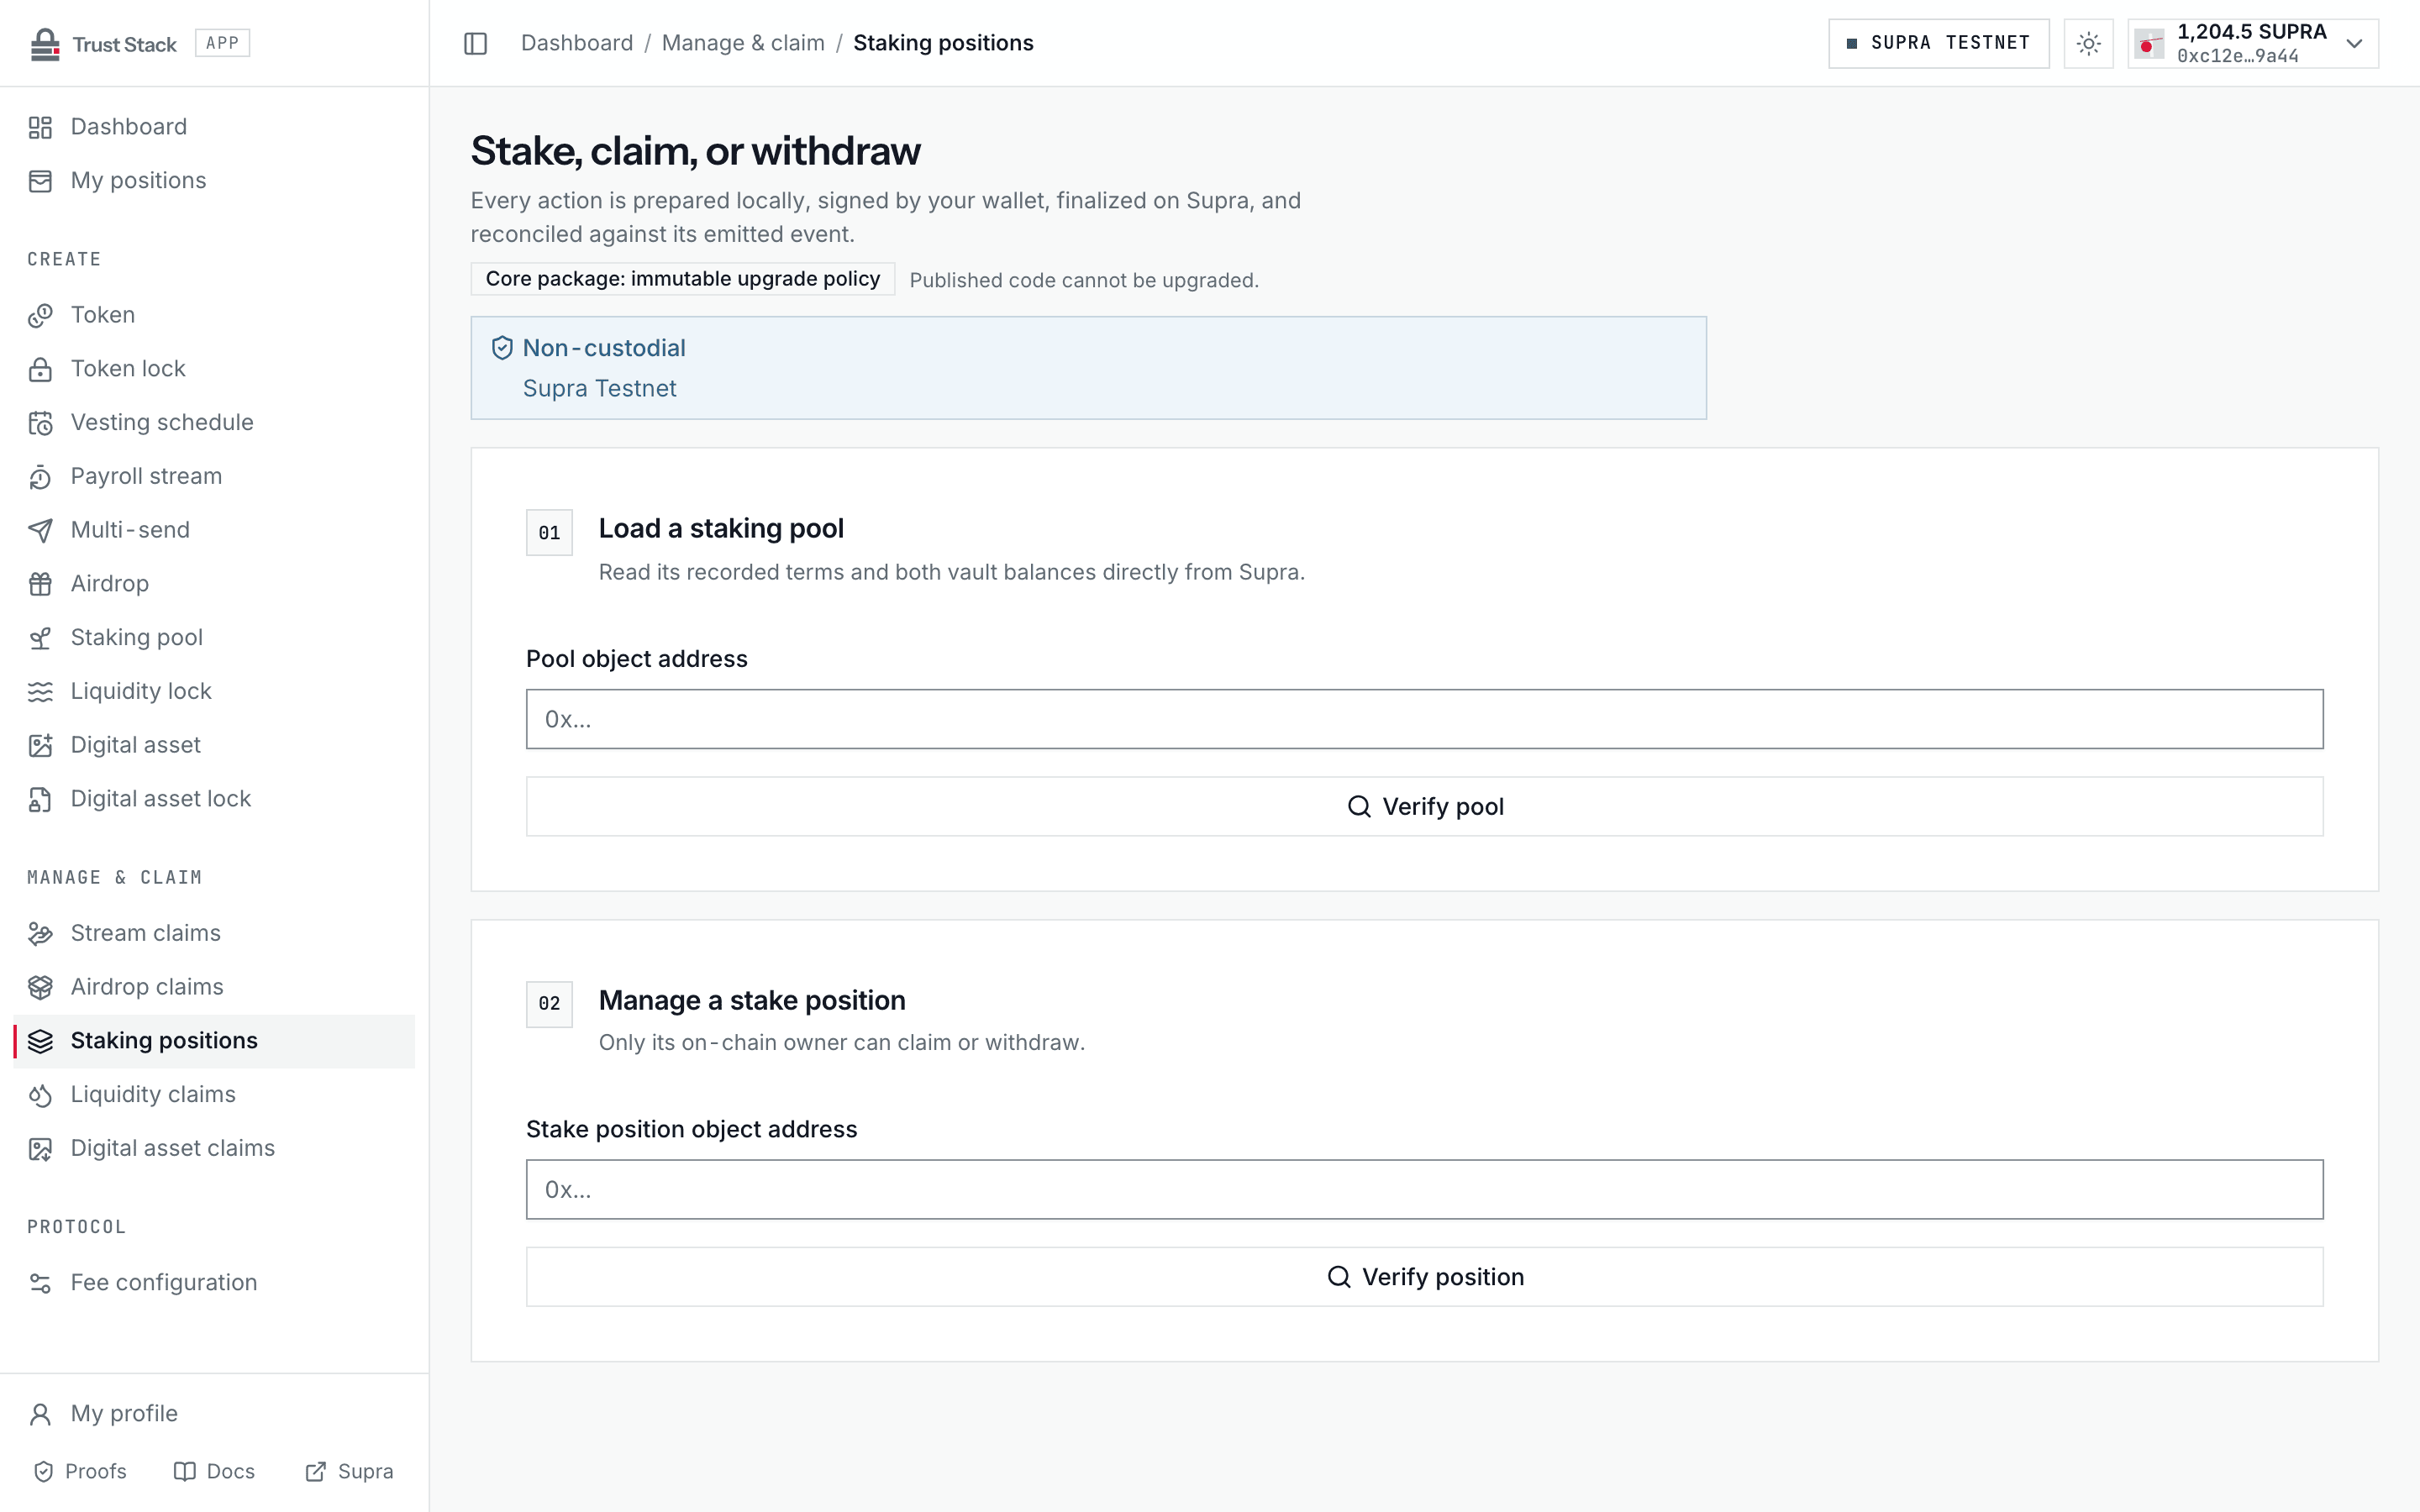Open Dashboard in the sidebar
The width and height of the screenshot is (2420, 1512).
[214, 127]
